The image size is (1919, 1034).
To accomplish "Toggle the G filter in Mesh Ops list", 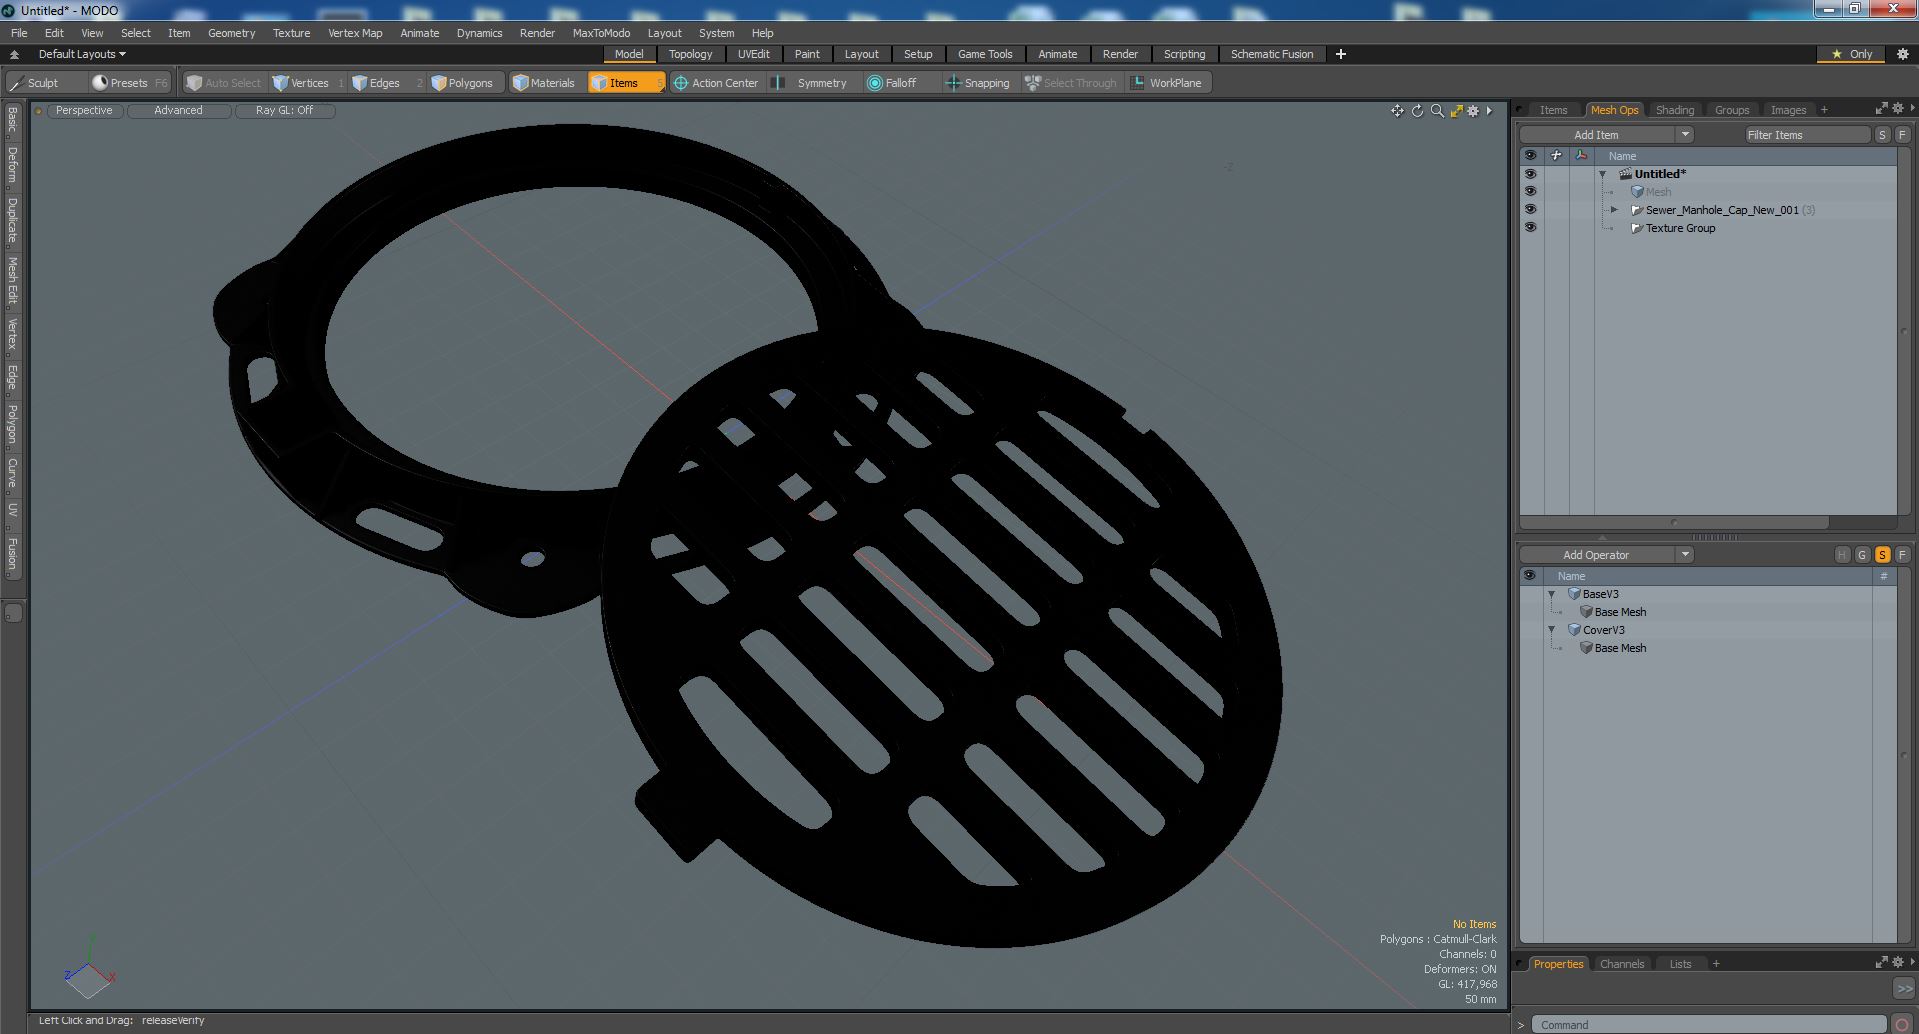I will tap(1862, 555).
